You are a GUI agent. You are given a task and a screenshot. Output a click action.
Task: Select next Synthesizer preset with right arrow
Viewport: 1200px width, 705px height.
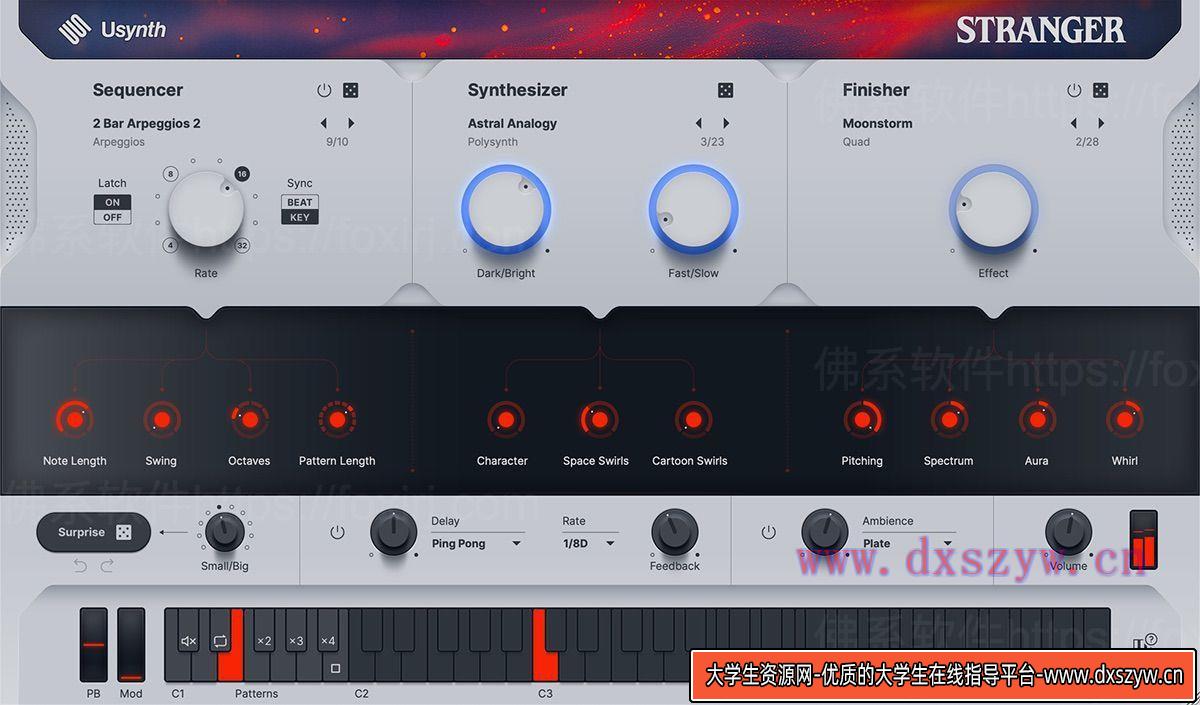[726, 124]
